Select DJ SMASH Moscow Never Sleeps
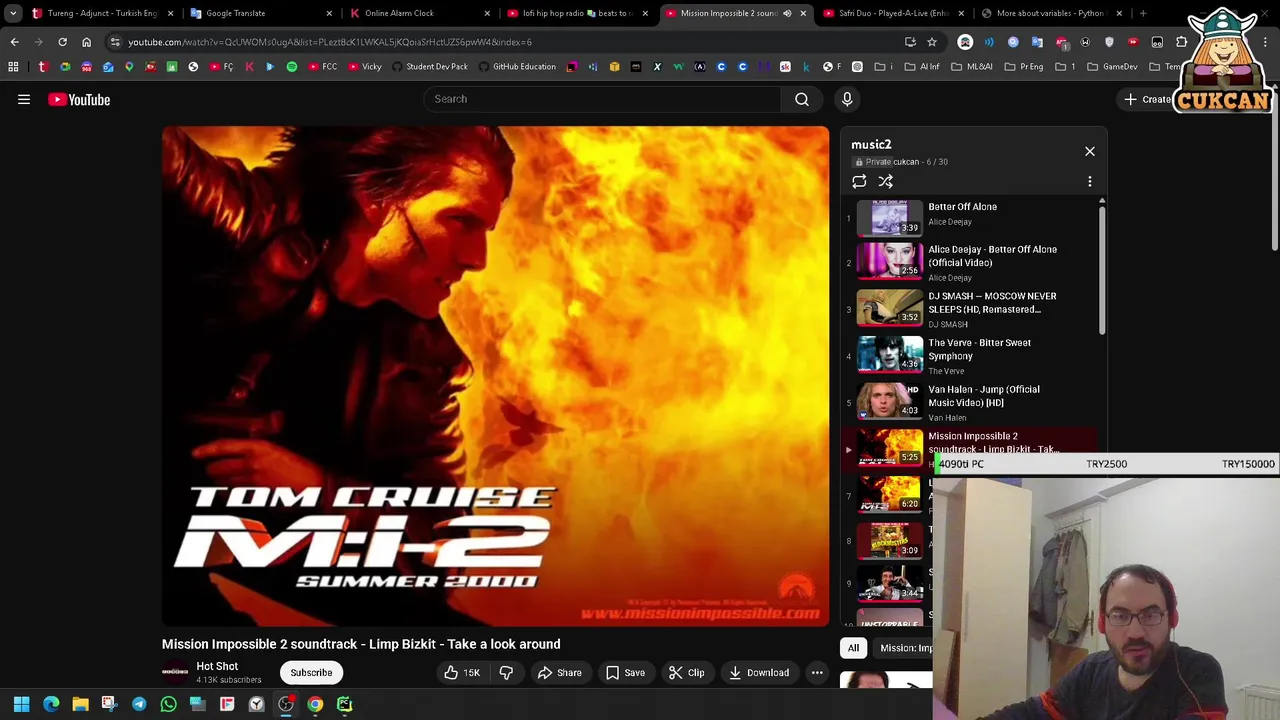The image size is (1280, 720). pos(970,309)
